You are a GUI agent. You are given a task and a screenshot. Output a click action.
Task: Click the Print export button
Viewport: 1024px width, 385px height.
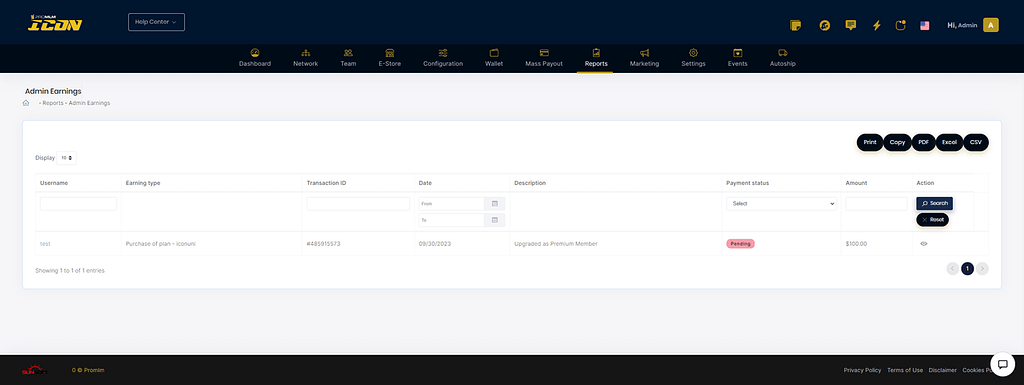(870, 142)
